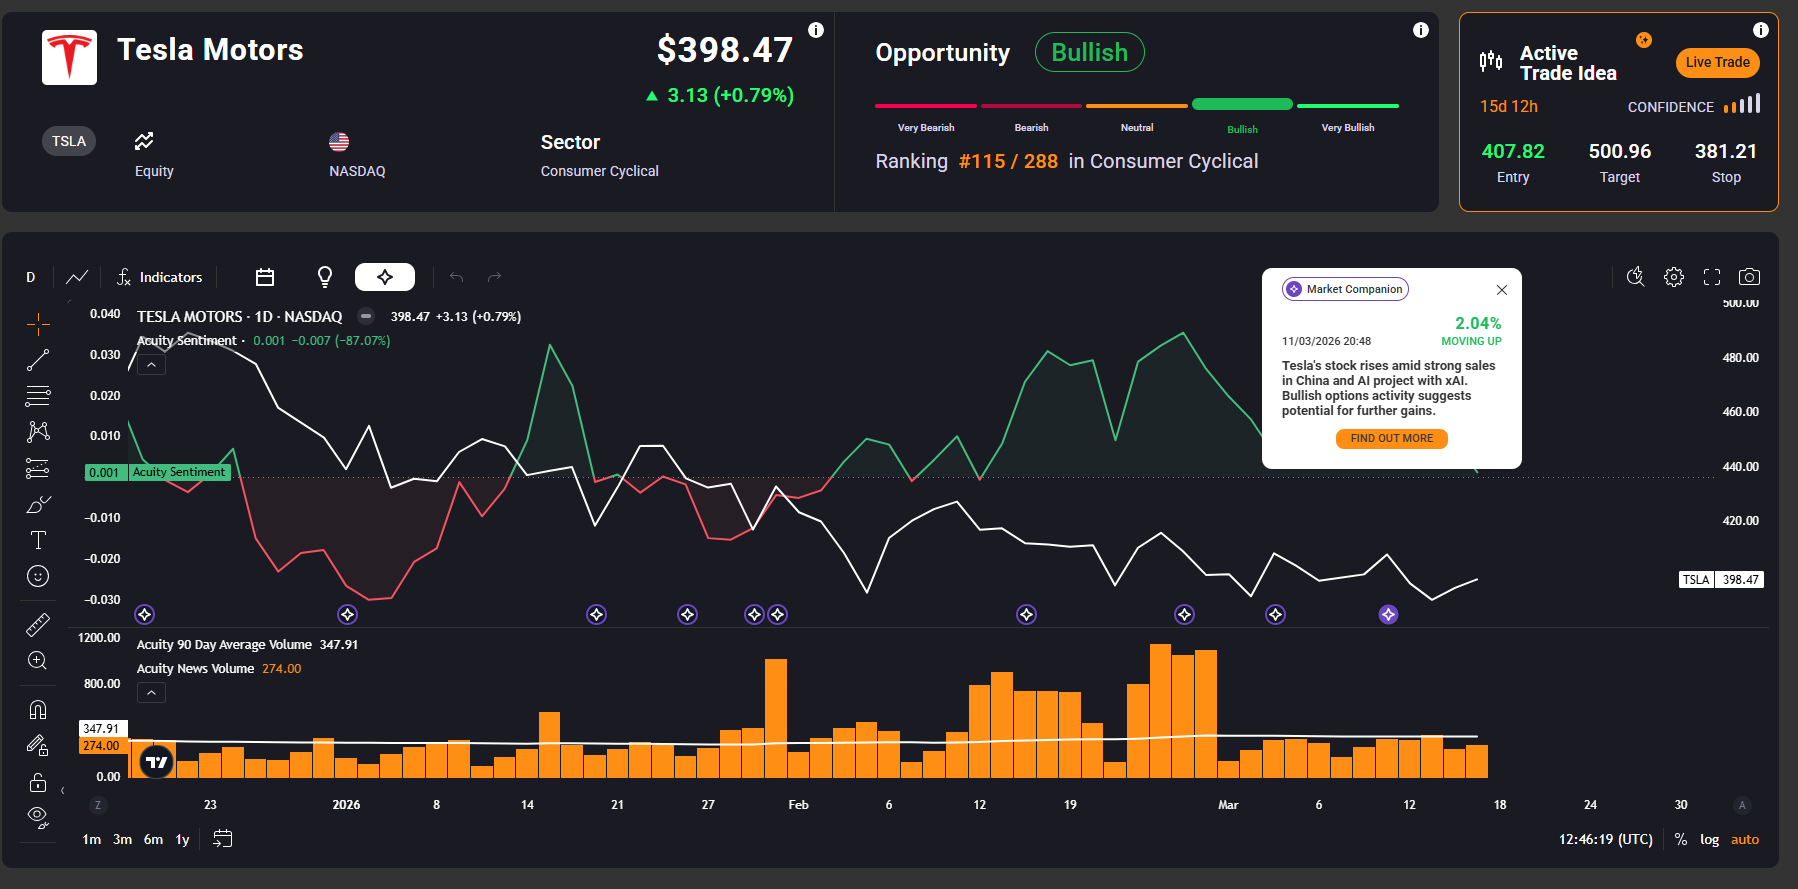Click the FIND OUT MORE button
This screenshot has height=889, width=1798.
pos(1391,439)
